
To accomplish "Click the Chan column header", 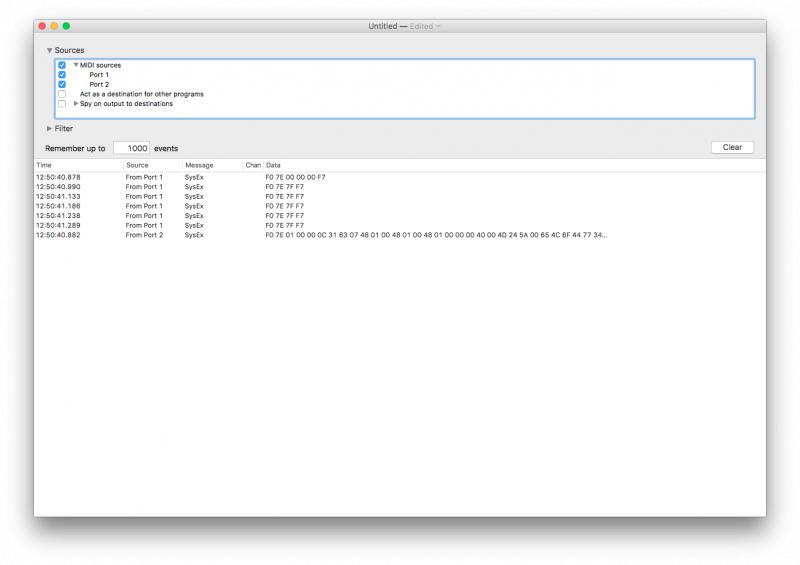I will [253, 165].
